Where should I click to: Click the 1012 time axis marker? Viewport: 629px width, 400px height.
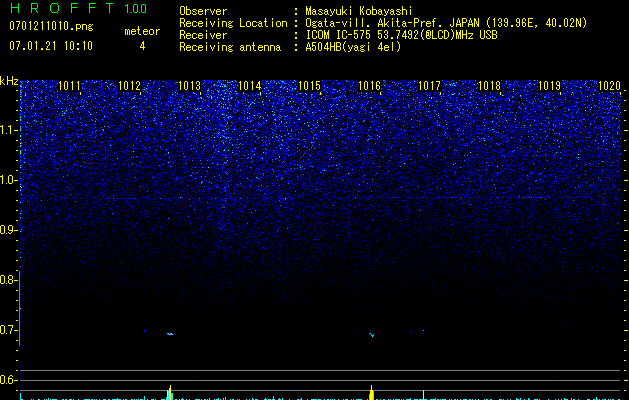[130, 86]
